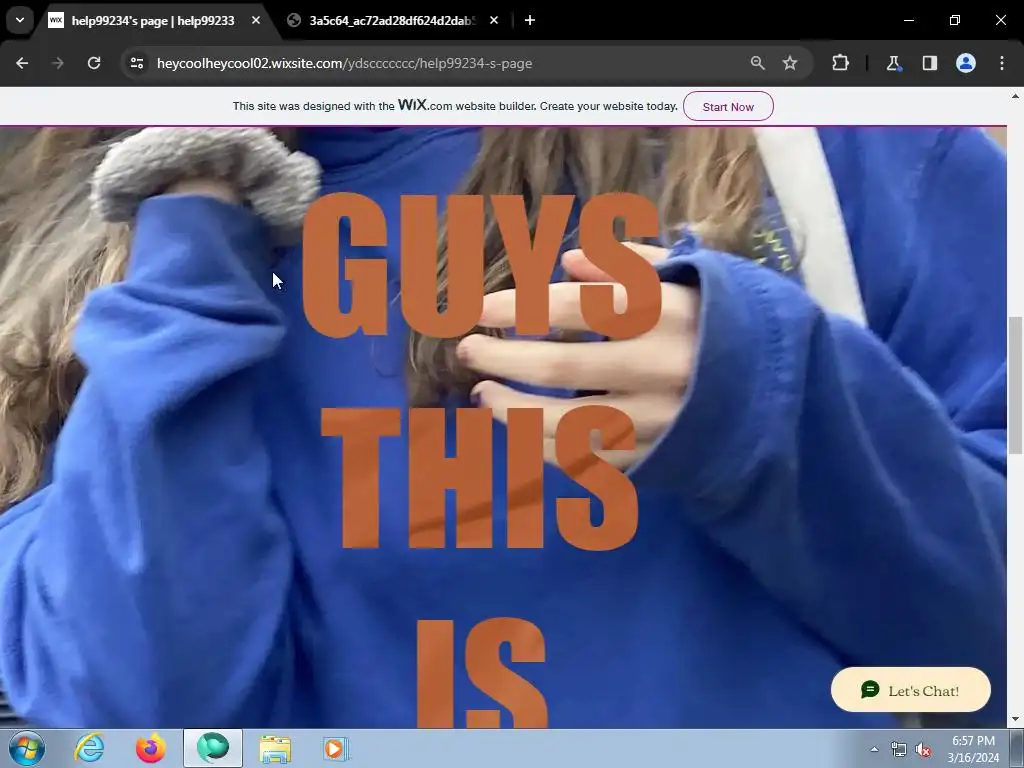1024x768 pixels.
Task: Open the Windows Start menu
Action: pos(27,748)
